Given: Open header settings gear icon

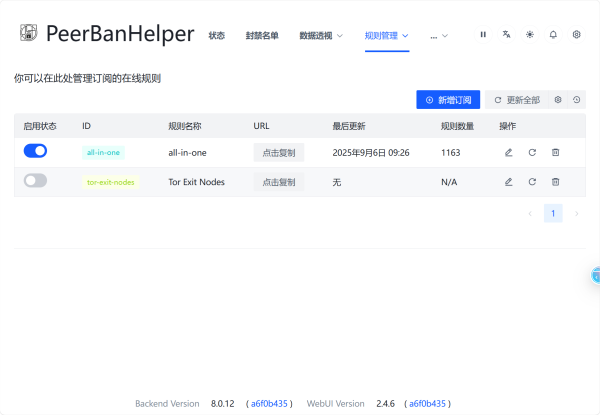Looking at the screenshot, I should (576, 35).
